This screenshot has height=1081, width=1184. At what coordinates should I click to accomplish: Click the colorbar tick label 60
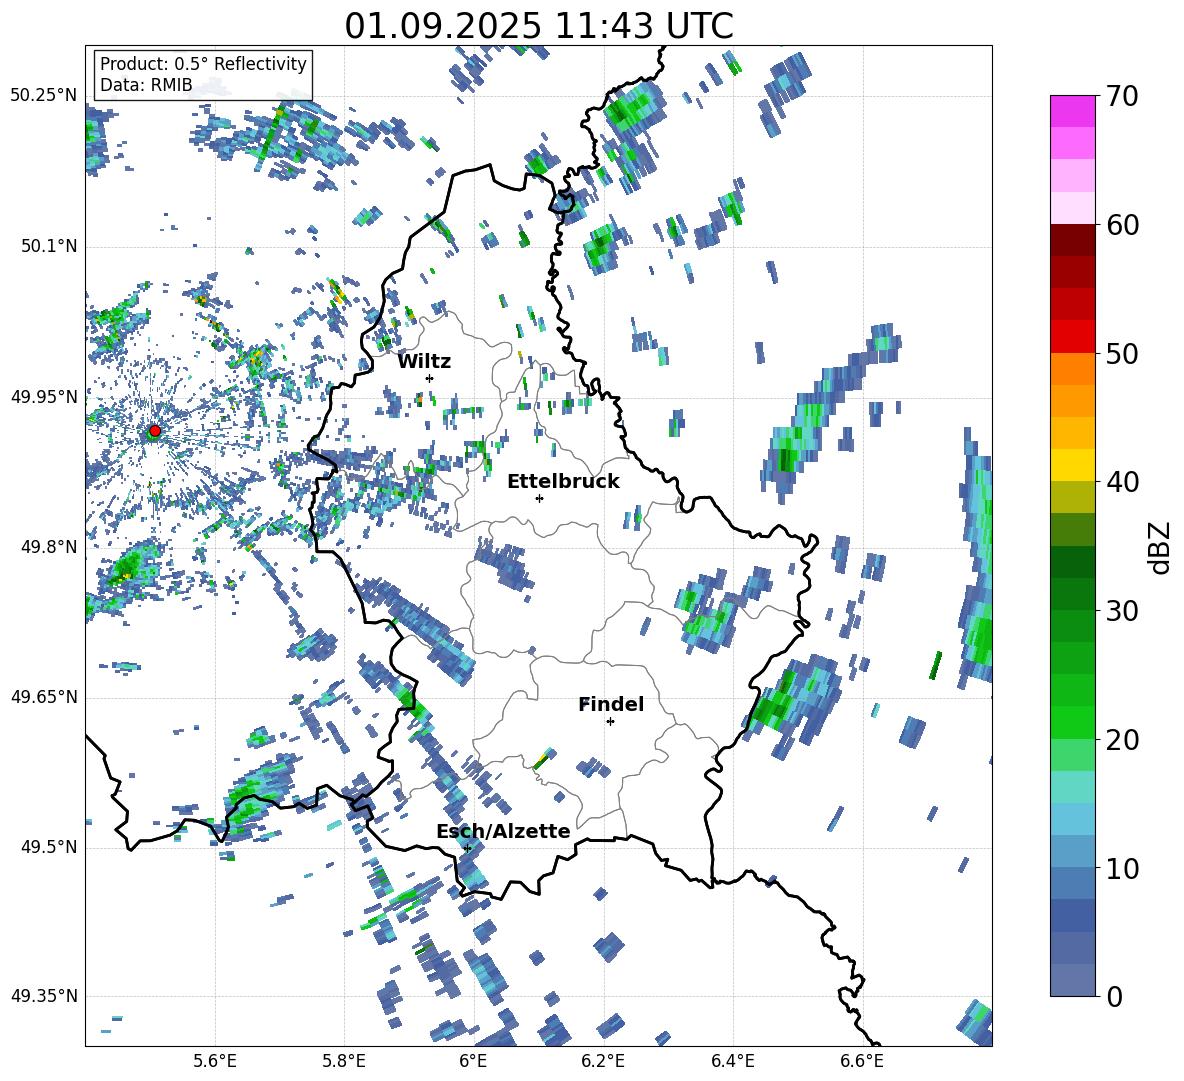click(1122, 225)
